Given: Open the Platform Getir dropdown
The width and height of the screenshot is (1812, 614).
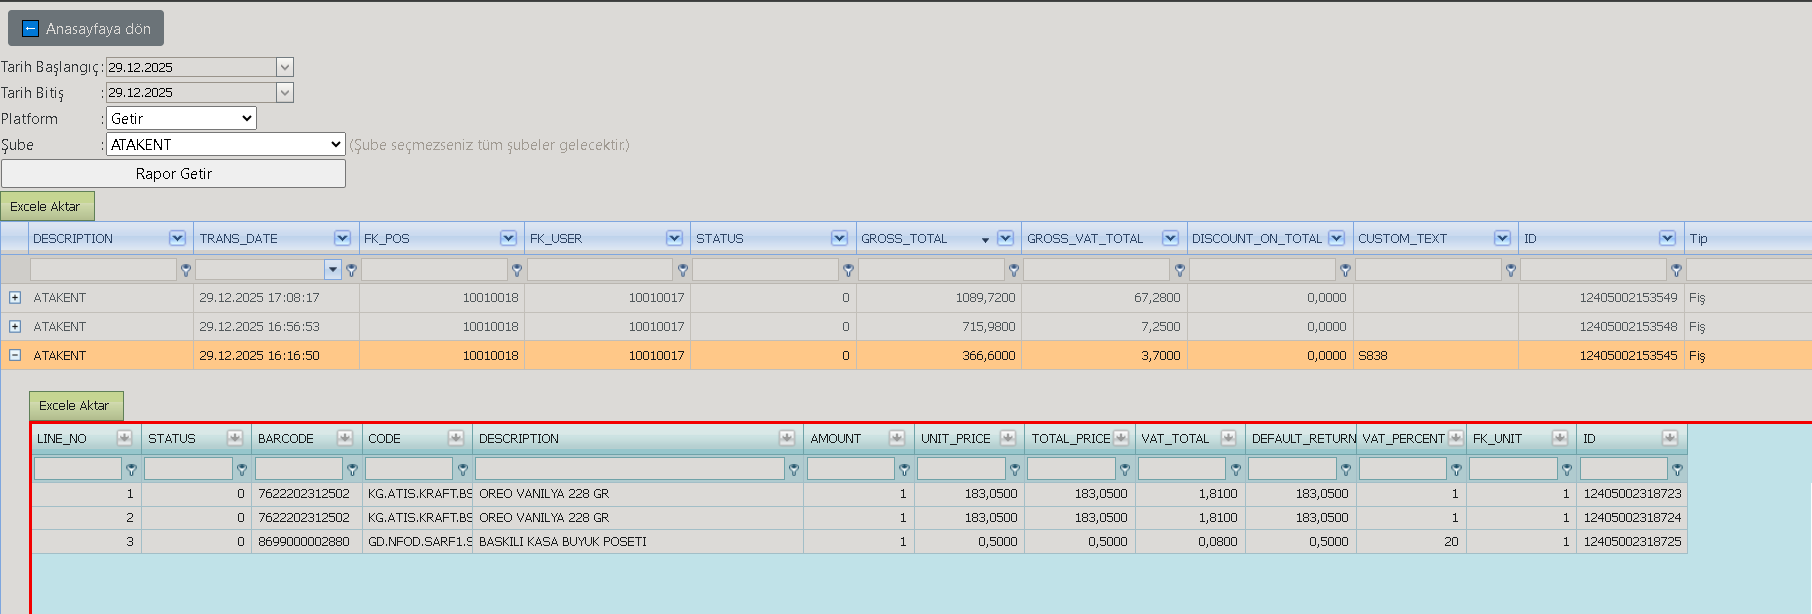Looking at the screenshot, I should [x=181, y=118].
